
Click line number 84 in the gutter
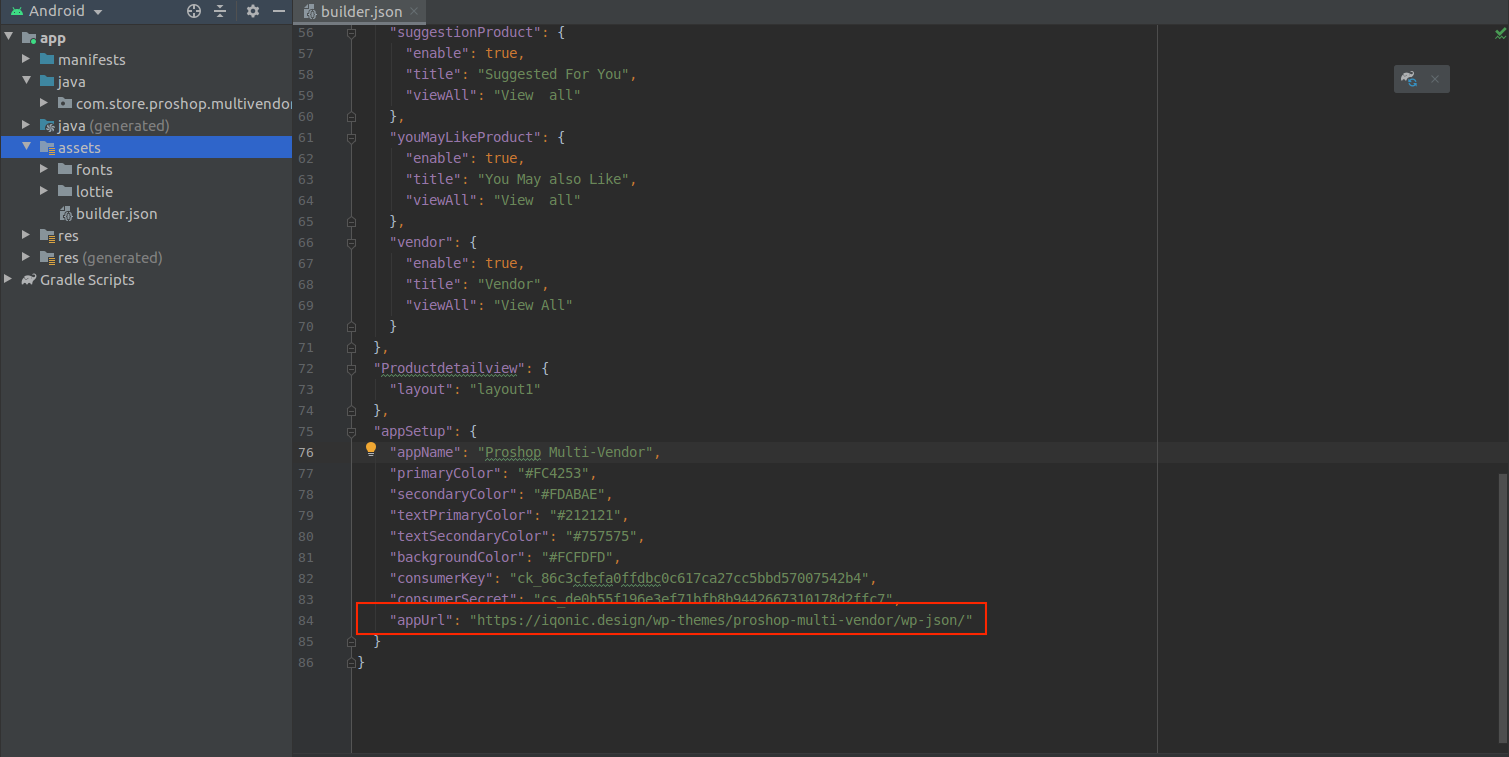point(305,620)
